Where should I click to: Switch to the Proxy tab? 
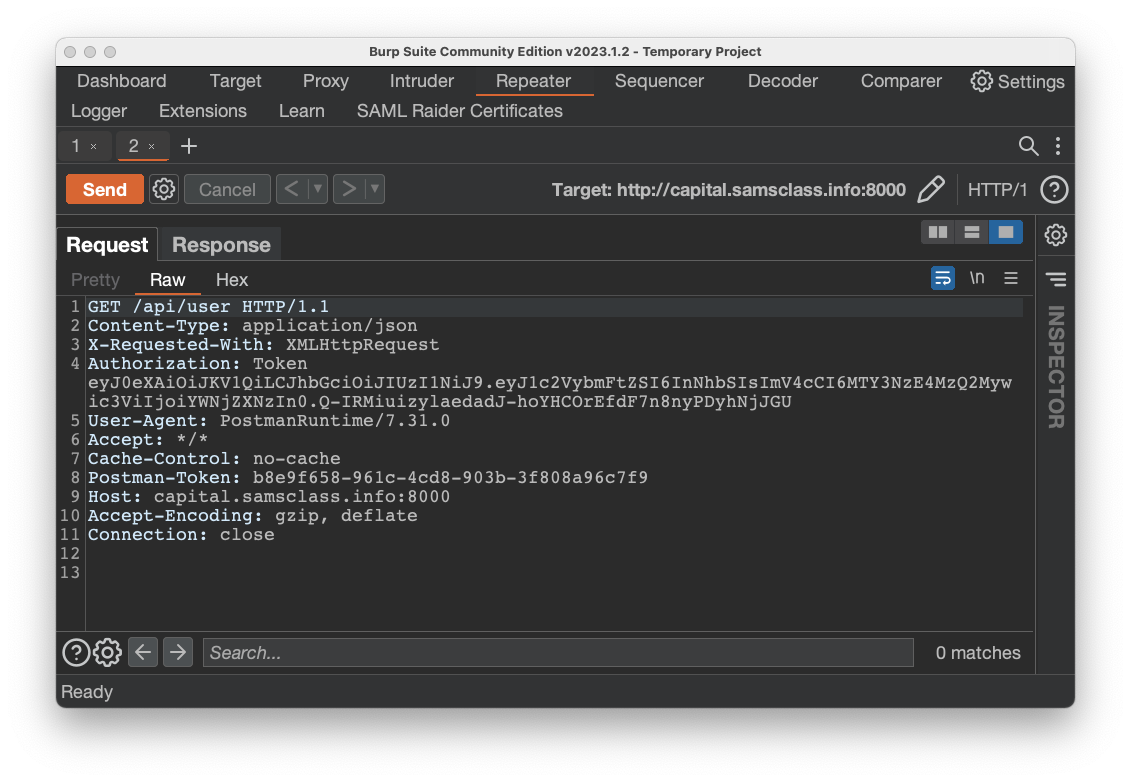(325, 81)
